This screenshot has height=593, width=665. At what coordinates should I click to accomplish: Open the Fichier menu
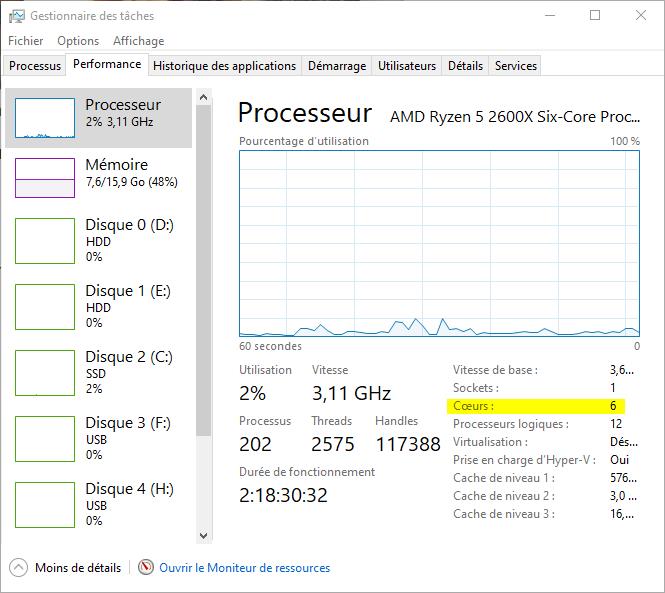(26, 41)
